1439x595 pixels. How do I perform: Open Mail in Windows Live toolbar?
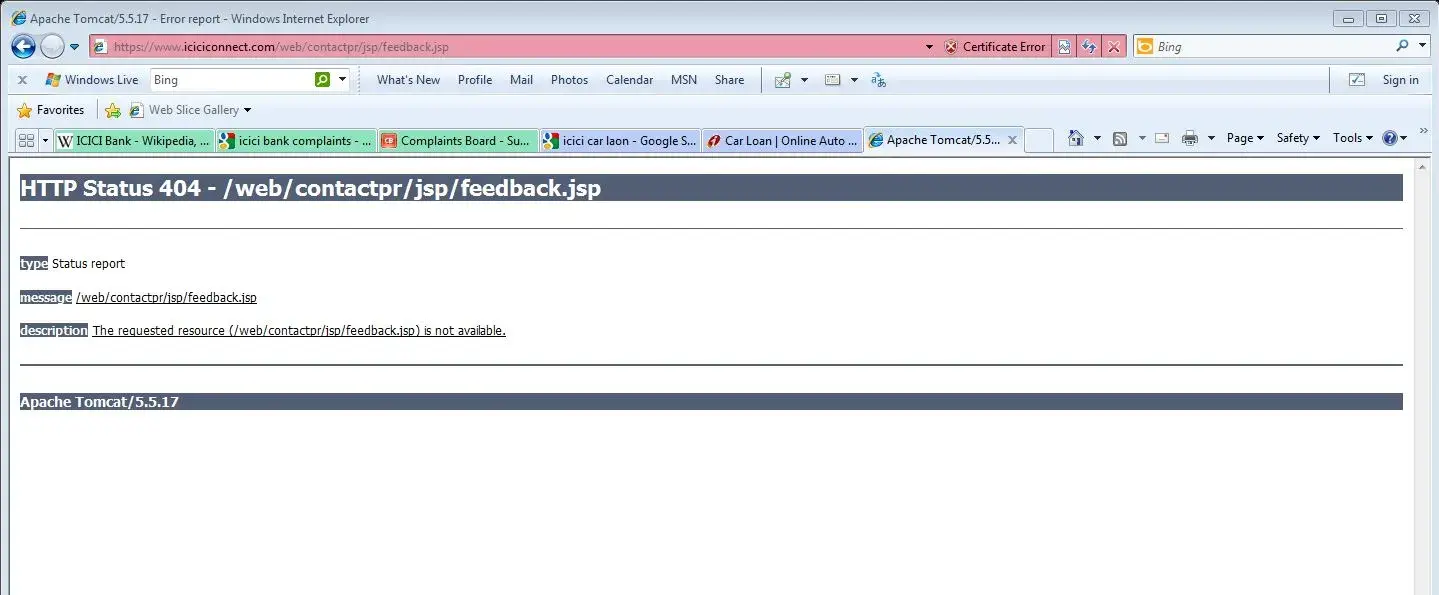(x=521, y=80)
